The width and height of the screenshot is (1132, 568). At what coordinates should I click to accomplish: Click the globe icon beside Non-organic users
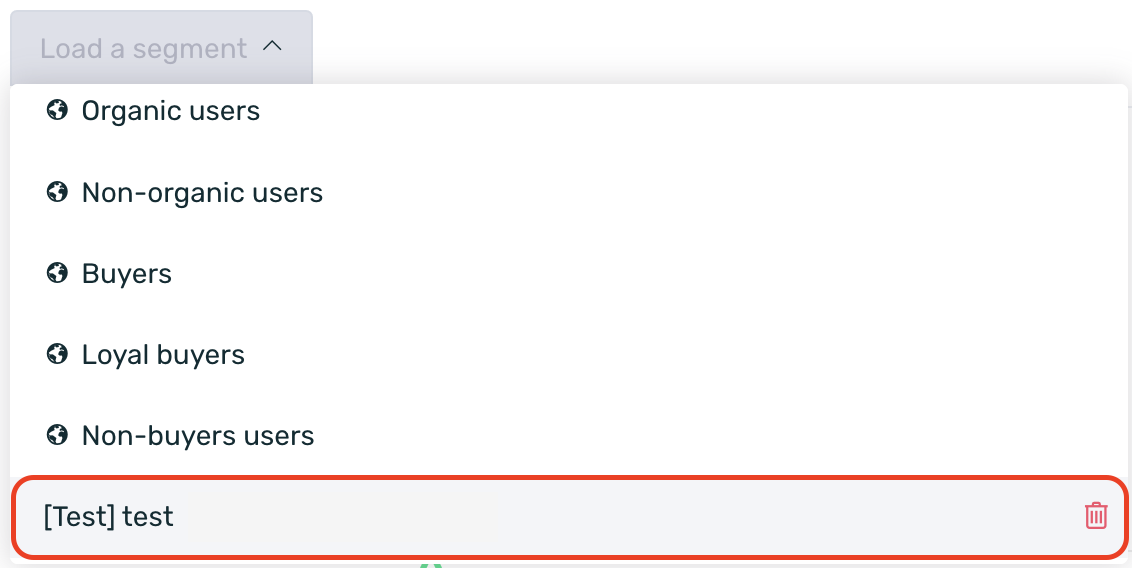point(57,192)
